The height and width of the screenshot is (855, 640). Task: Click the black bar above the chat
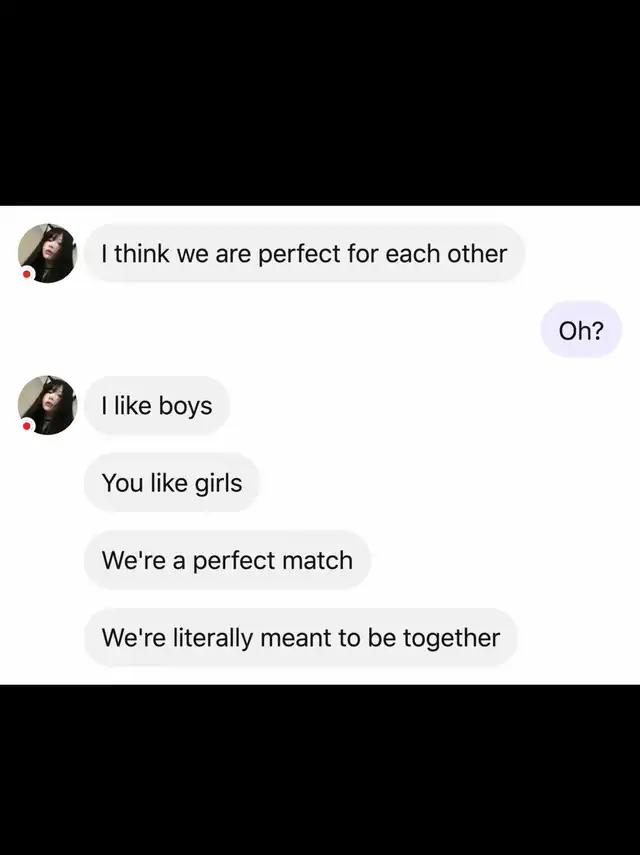(x=320, y=103)
